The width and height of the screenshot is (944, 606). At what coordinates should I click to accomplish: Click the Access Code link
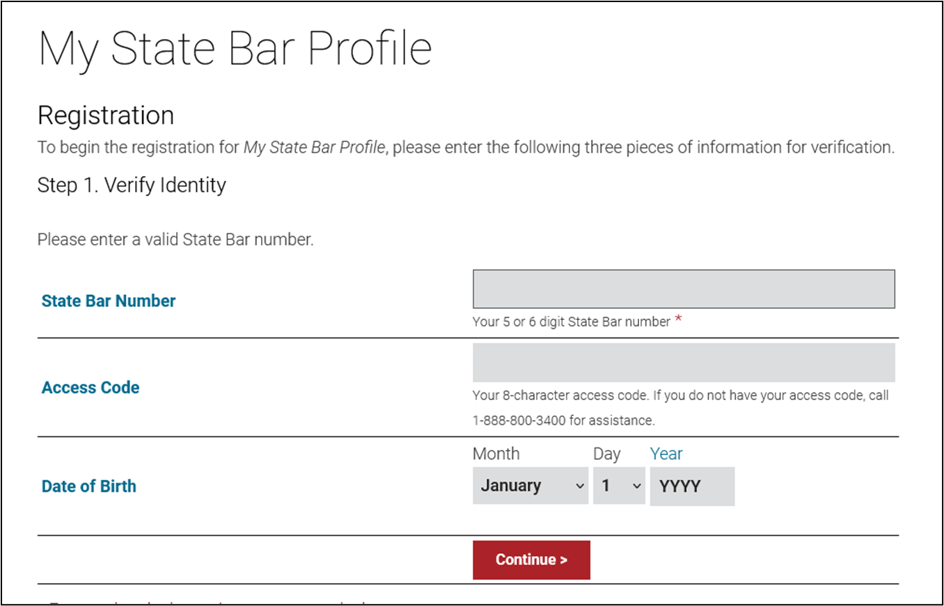(x=90, y=387)
